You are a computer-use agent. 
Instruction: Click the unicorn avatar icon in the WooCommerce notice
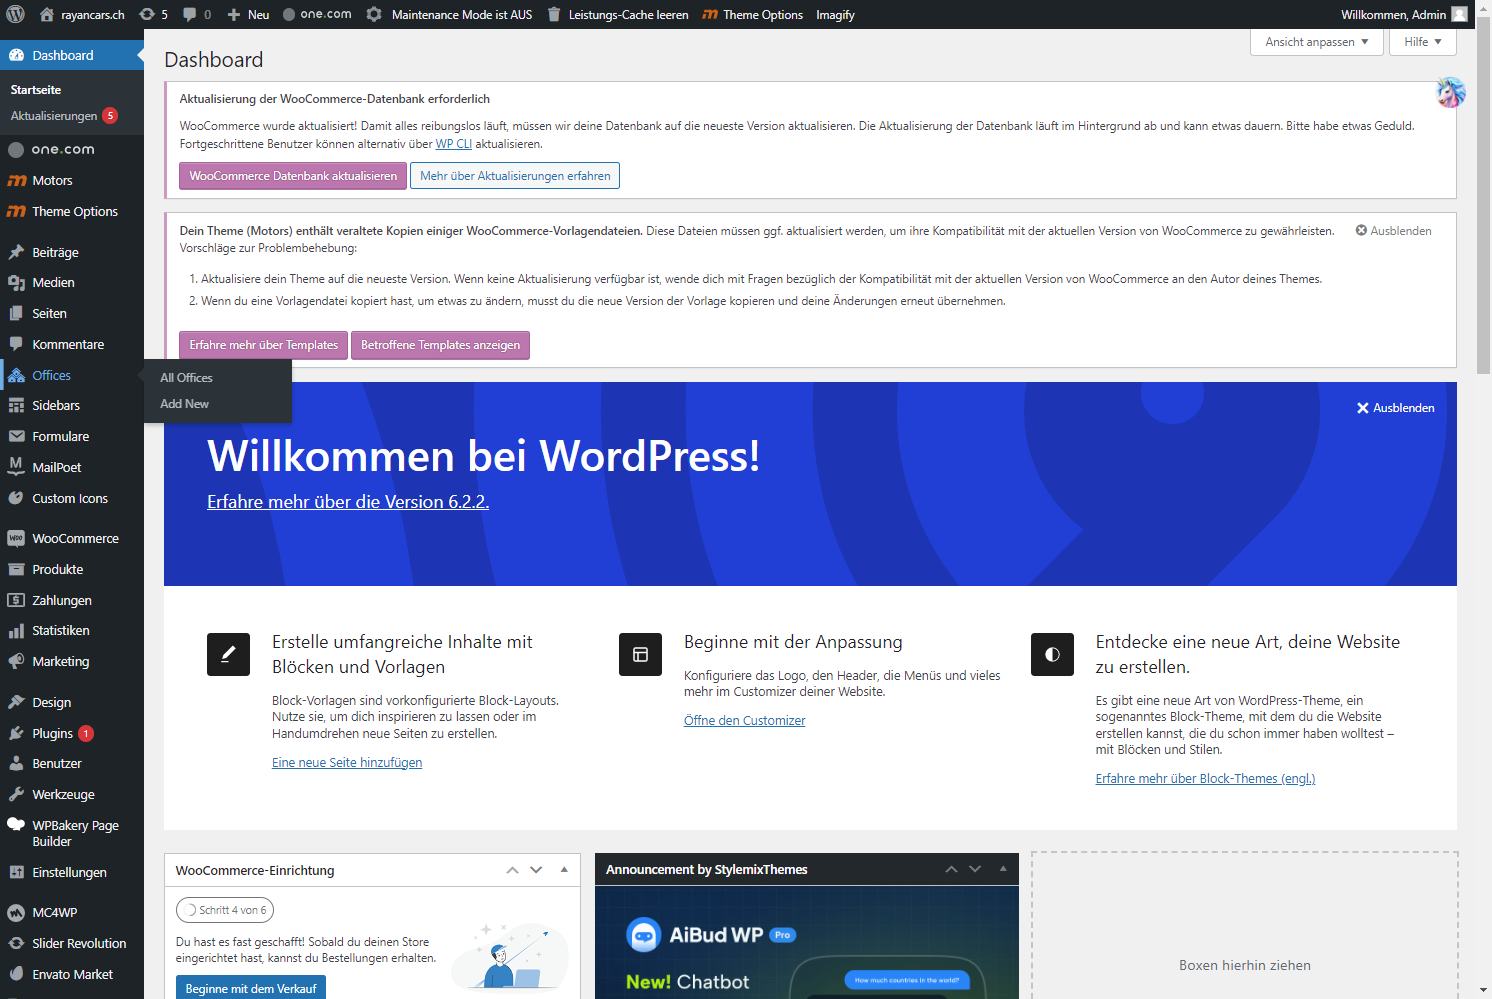tap(1451, 93)
